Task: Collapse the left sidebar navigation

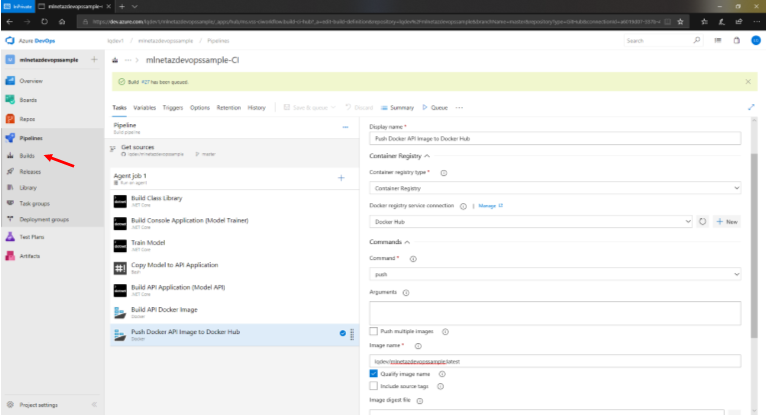Action: tap(94, 405)
